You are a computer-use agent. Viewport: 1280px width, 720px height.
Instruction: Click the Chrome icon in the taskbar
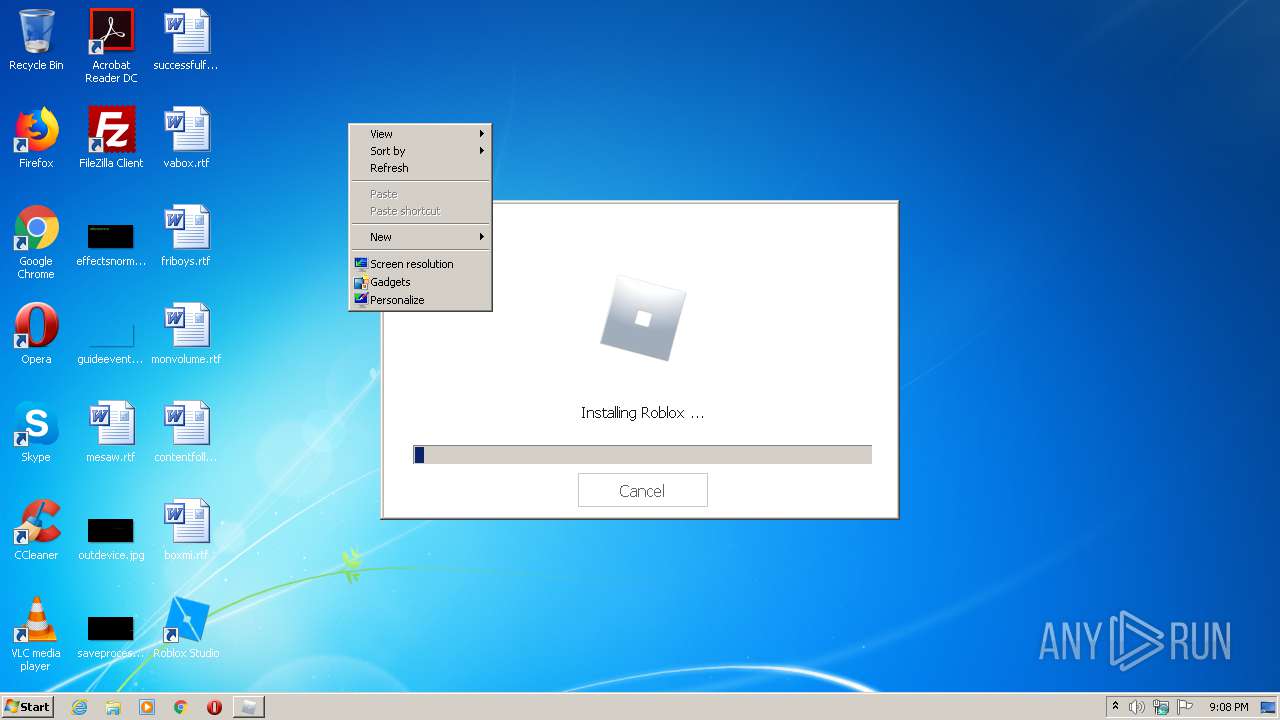(x=180, y=707)
